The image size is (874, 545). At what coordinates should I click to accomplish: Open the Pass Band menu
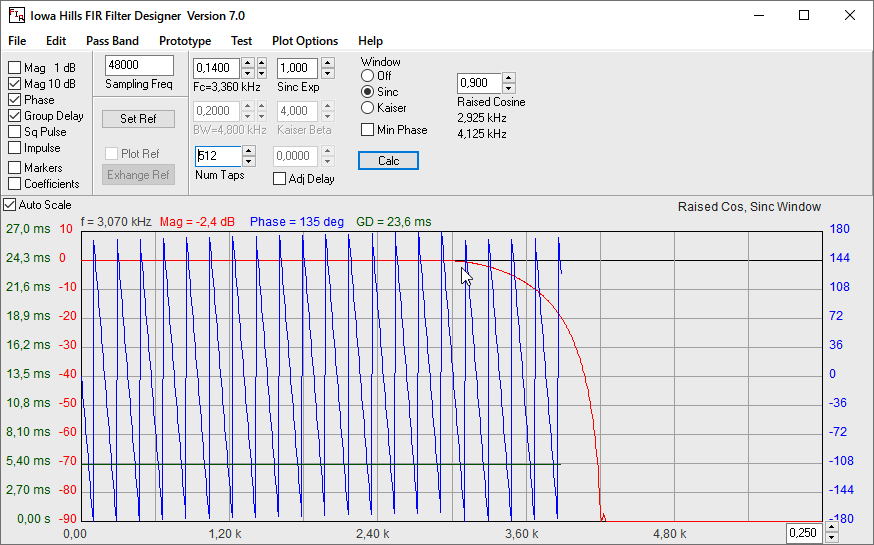(x=112, y=41)
